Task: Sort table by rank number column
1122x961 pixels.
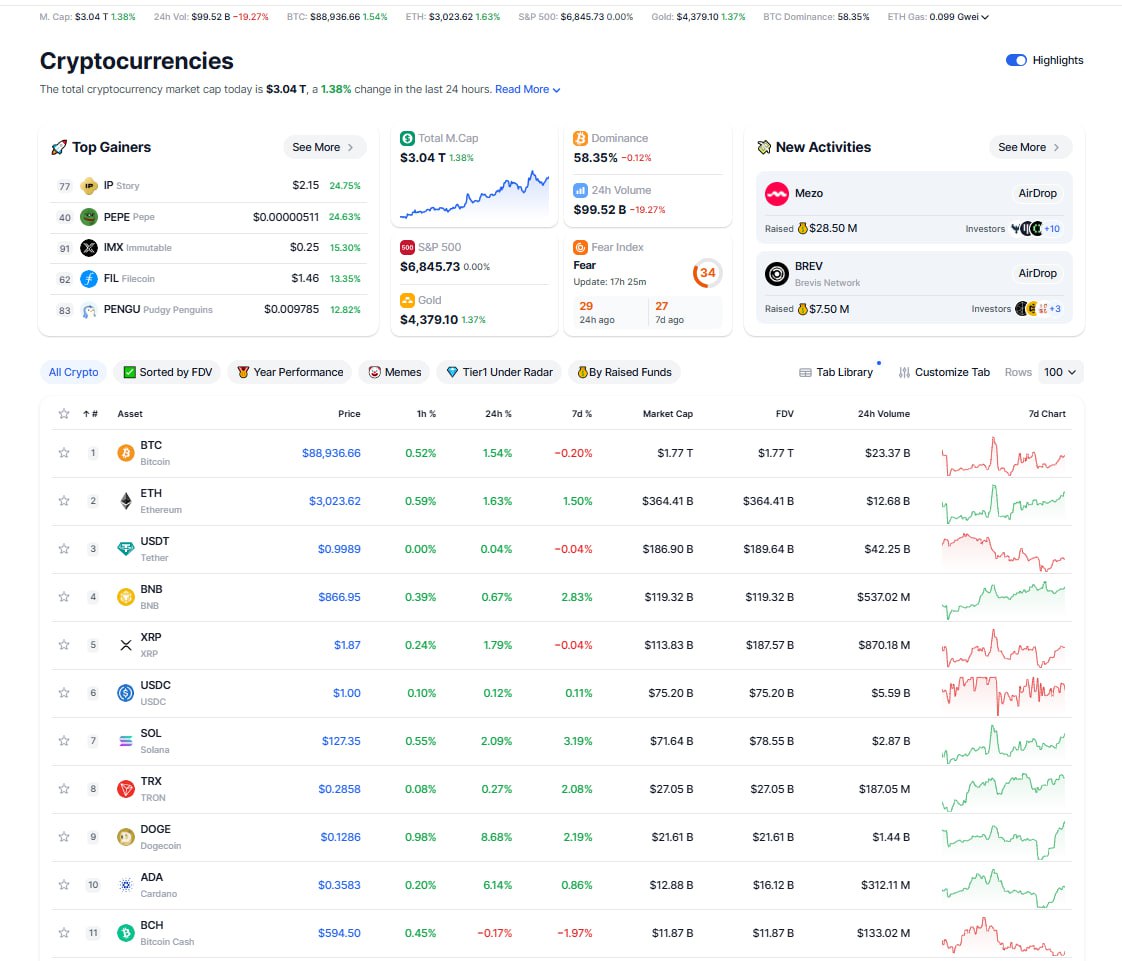Action: (90, 414)
